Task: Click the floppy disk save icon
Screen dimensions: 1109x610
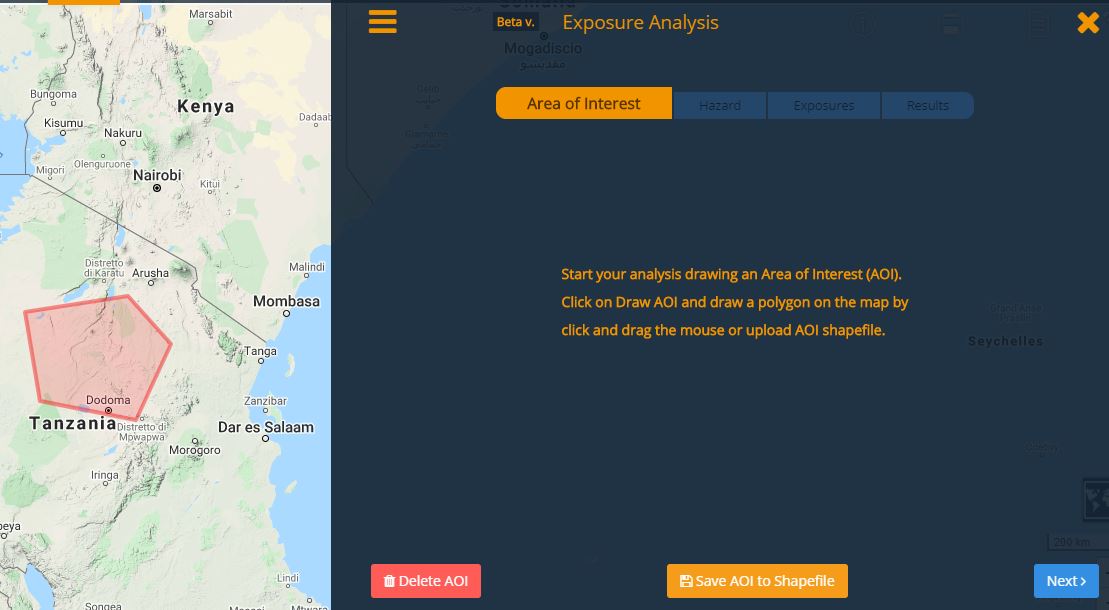Action: coord(686,581)
